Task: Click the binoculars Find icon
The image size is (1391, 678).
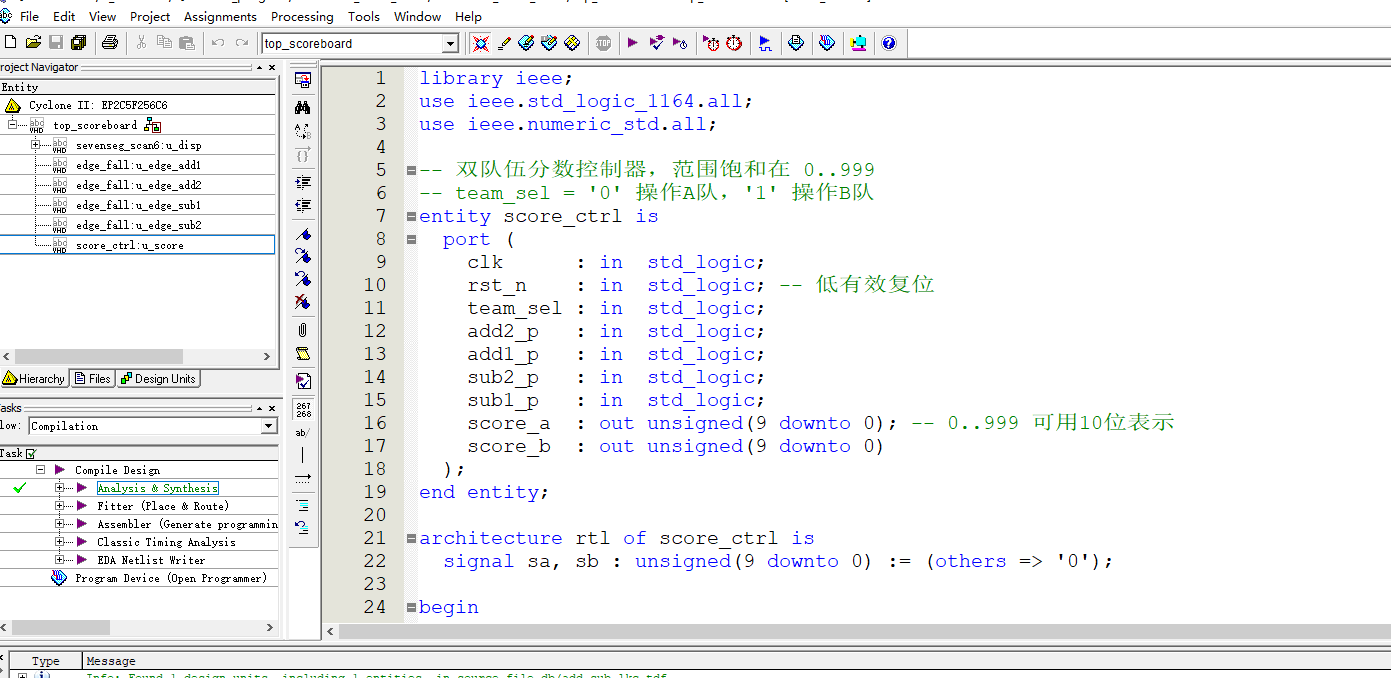Action: (302, 107)
